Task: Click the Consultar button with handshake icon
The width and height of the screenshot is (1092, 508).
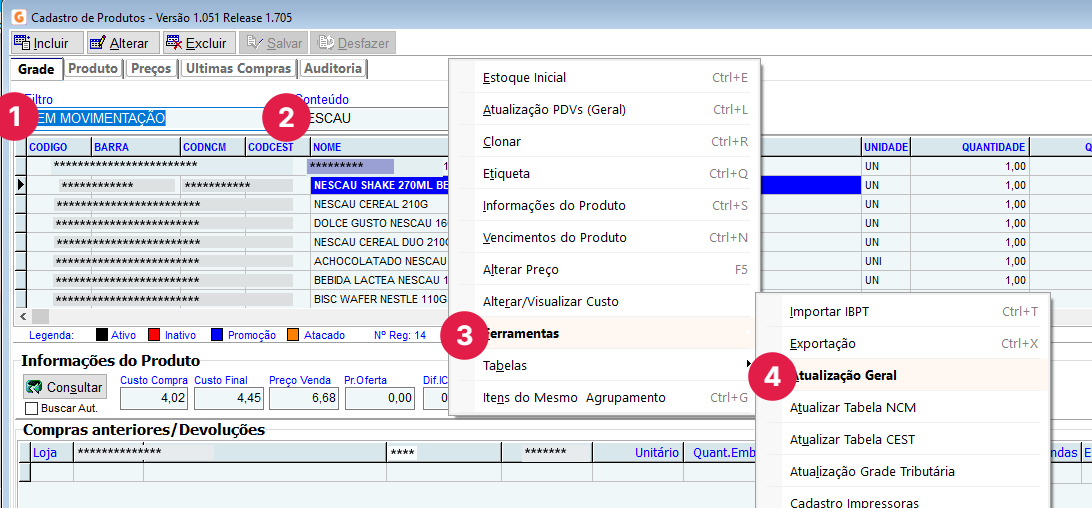Action: pyautogui.click(x=64, y=386)
